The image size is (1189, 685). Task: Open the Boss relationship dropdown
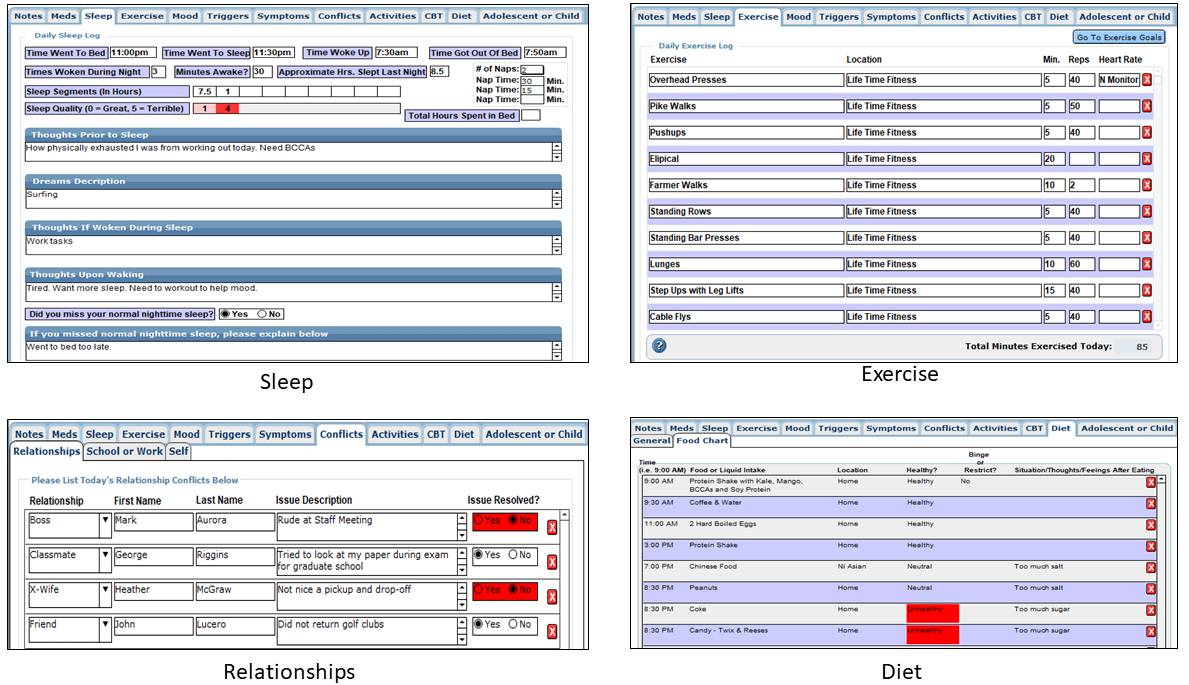coord(105,523)
